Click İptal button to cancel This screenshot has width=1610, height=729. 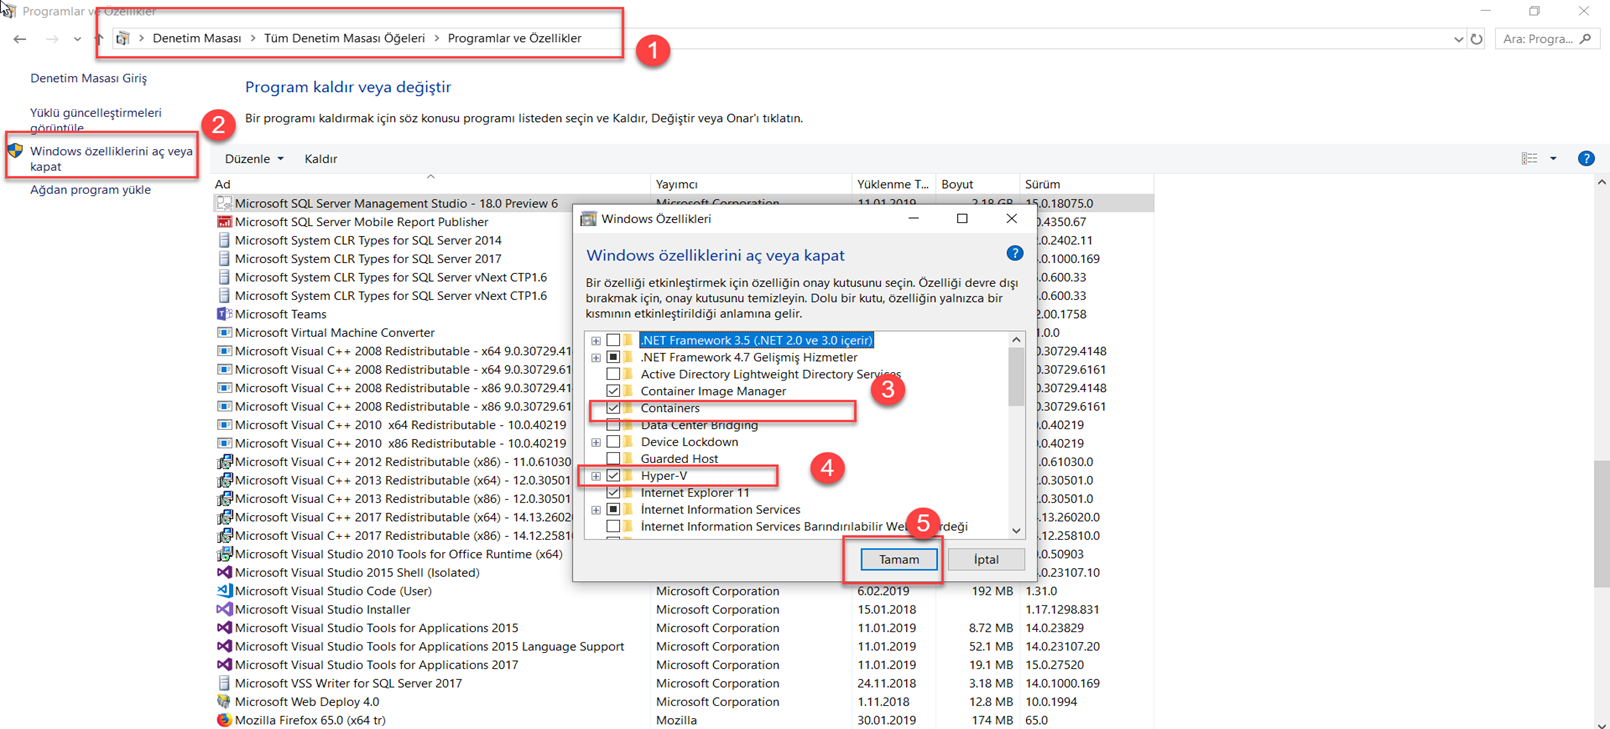(986, 559)
